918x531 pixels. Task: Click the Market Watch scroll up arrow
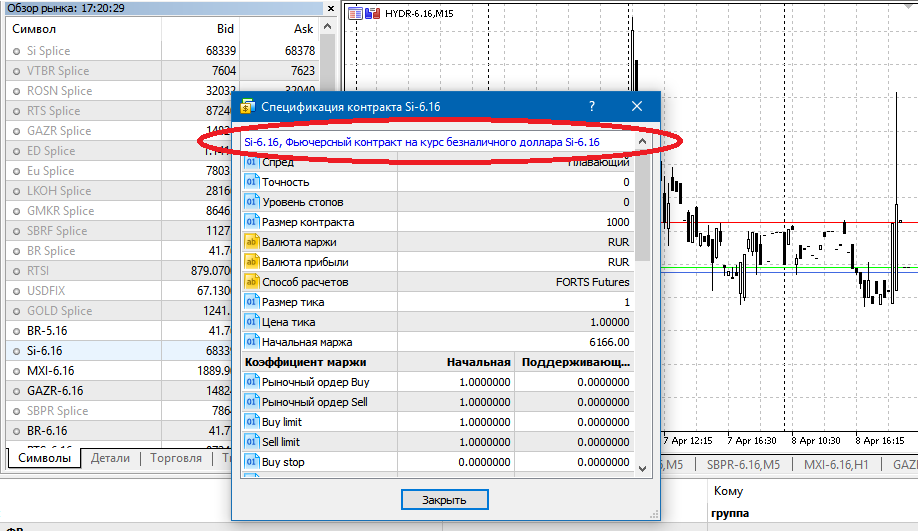pos(328,26)
